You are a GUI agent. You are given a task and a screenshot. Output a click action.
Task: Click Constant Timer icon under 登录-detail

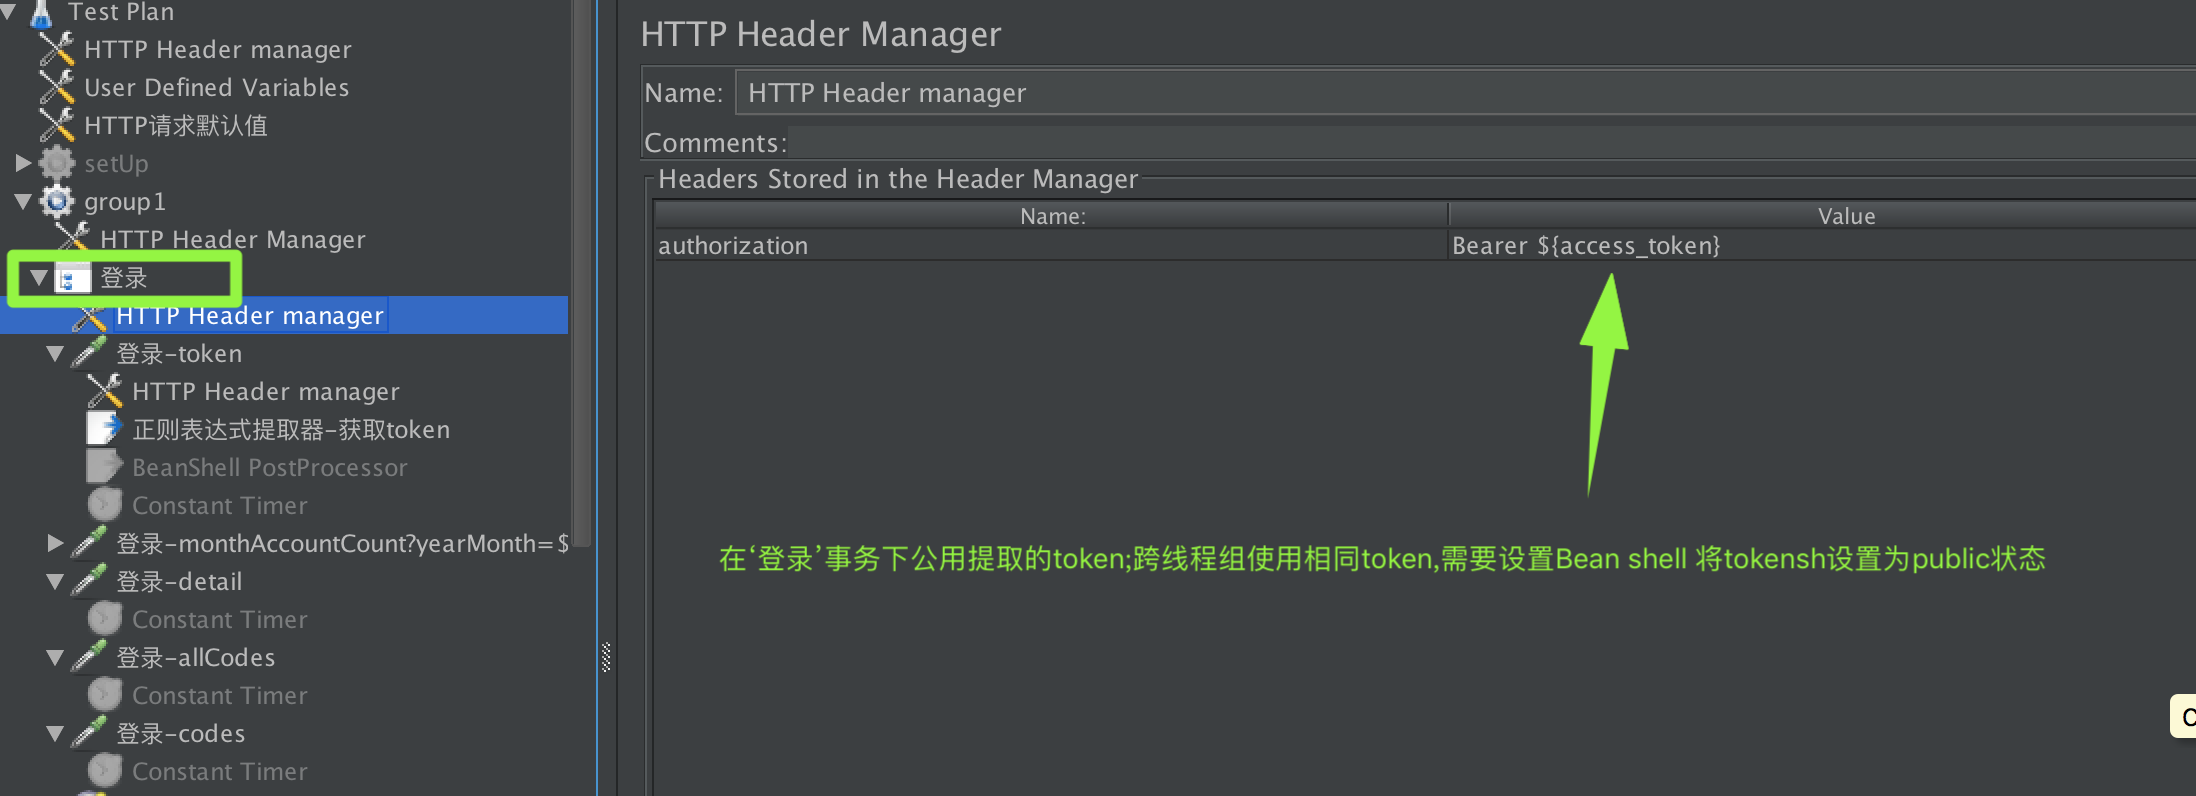[105, 619]
